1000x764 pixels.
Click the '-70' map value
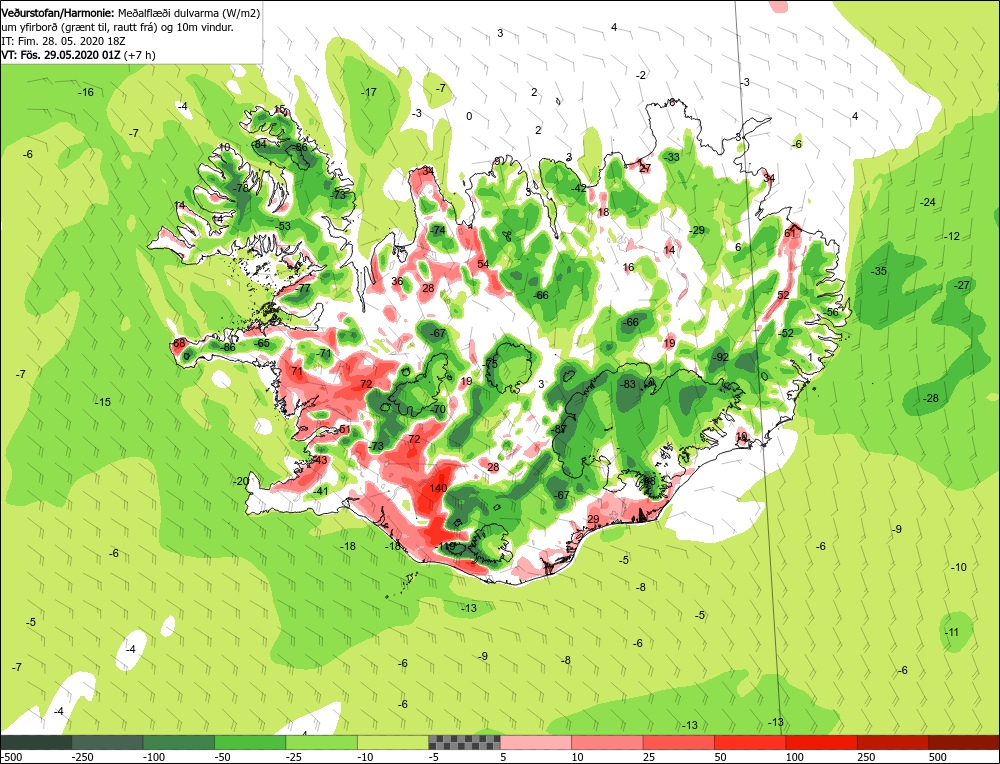(x=438, y=409)
